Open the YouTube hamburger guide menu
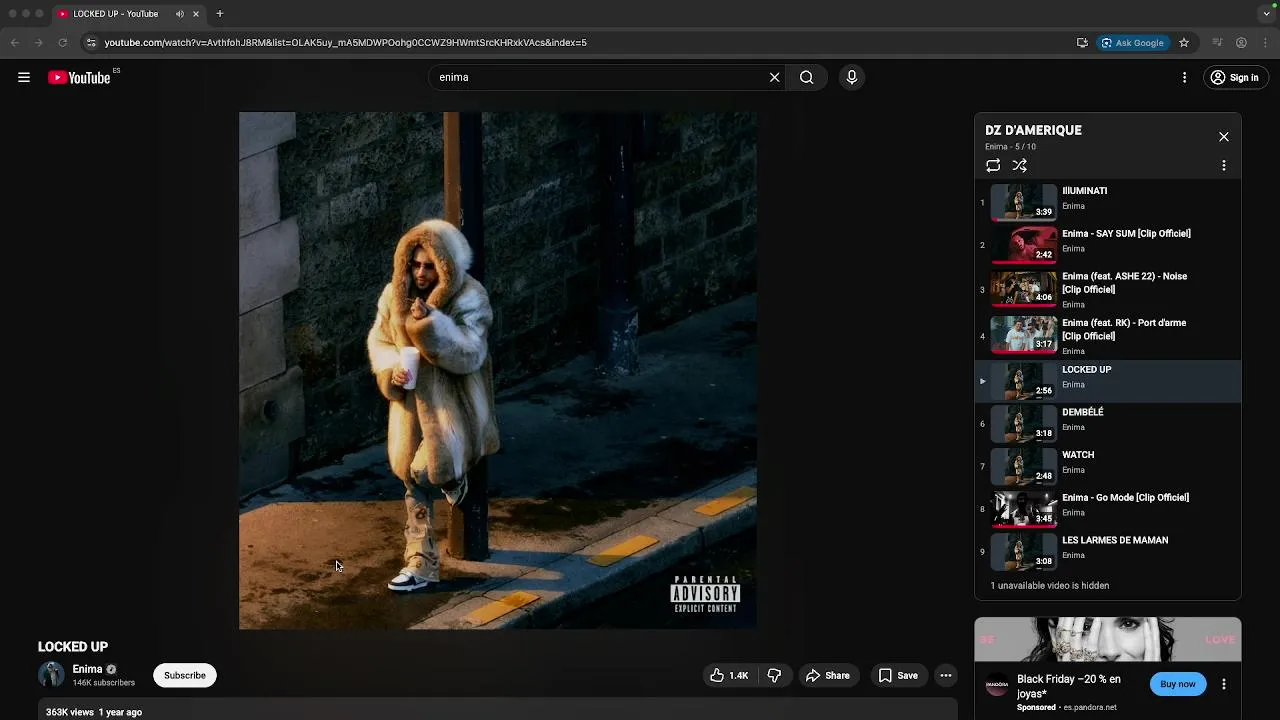The image size is (1280, 720). (24, 77)
